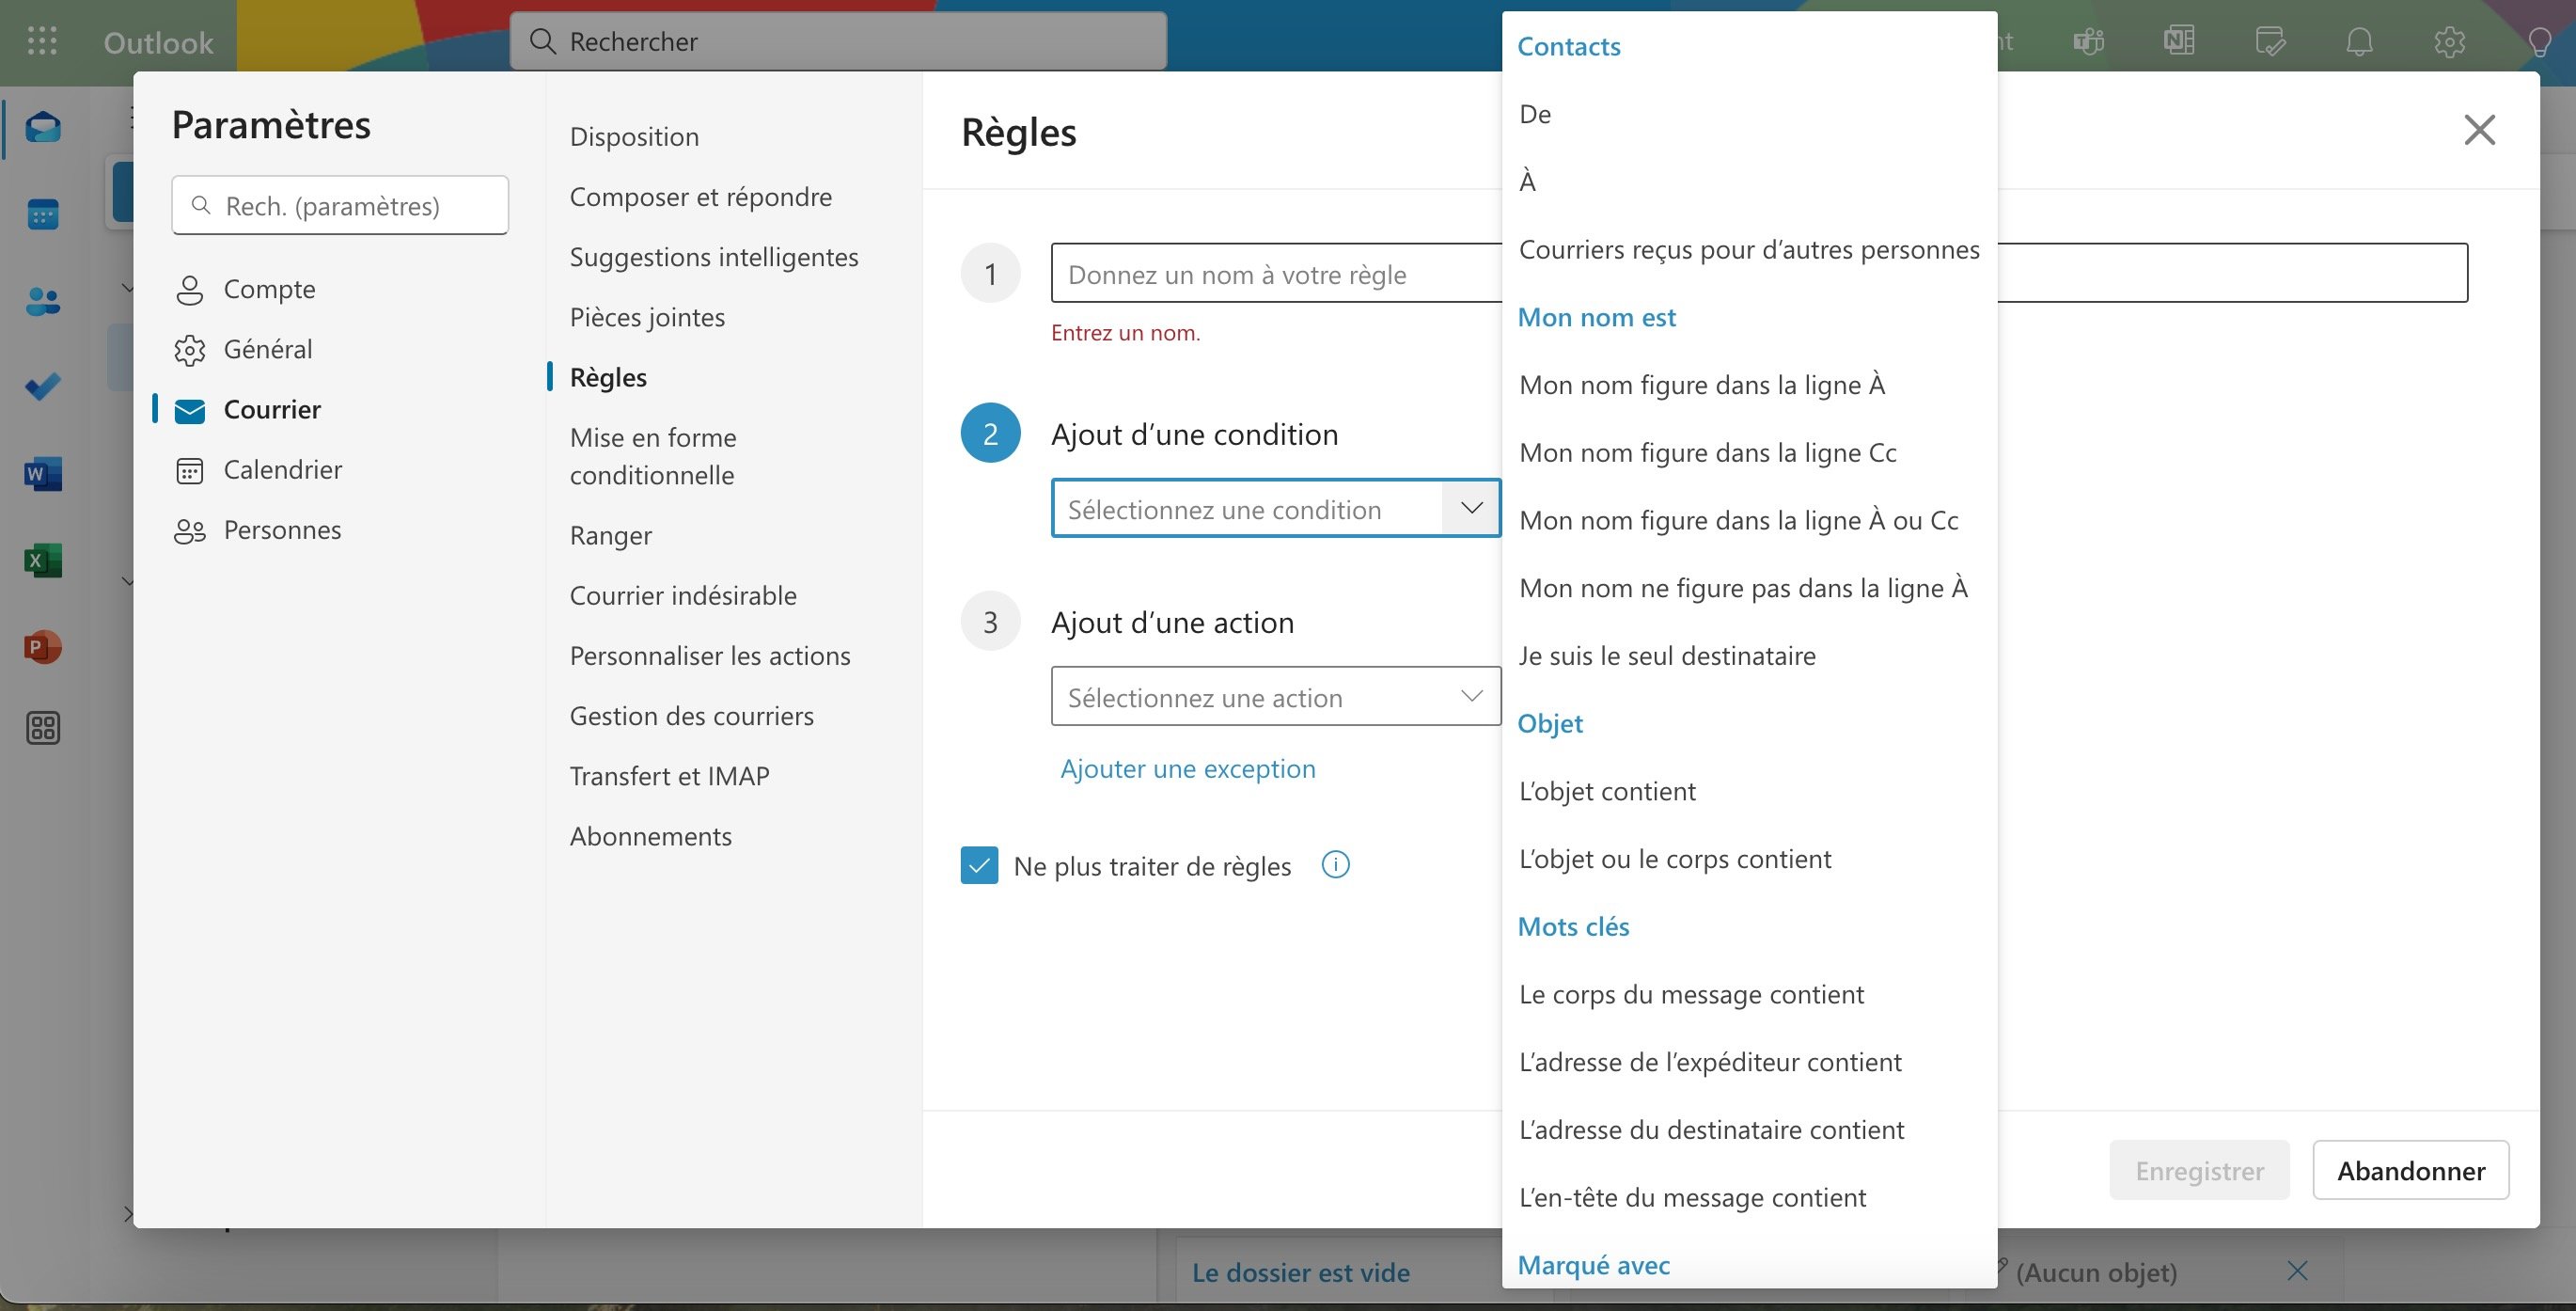
Task: Switch to the Courrier settings section
Action: 272,409
